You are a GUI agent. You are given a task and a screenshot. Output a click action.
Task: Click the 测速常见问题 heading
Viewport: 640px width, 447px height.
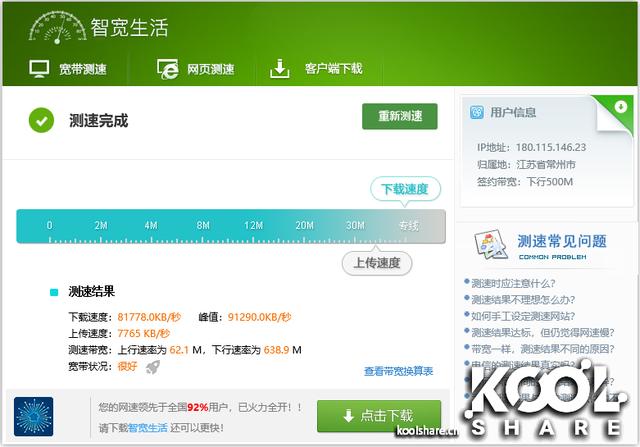tap(562, 241)
